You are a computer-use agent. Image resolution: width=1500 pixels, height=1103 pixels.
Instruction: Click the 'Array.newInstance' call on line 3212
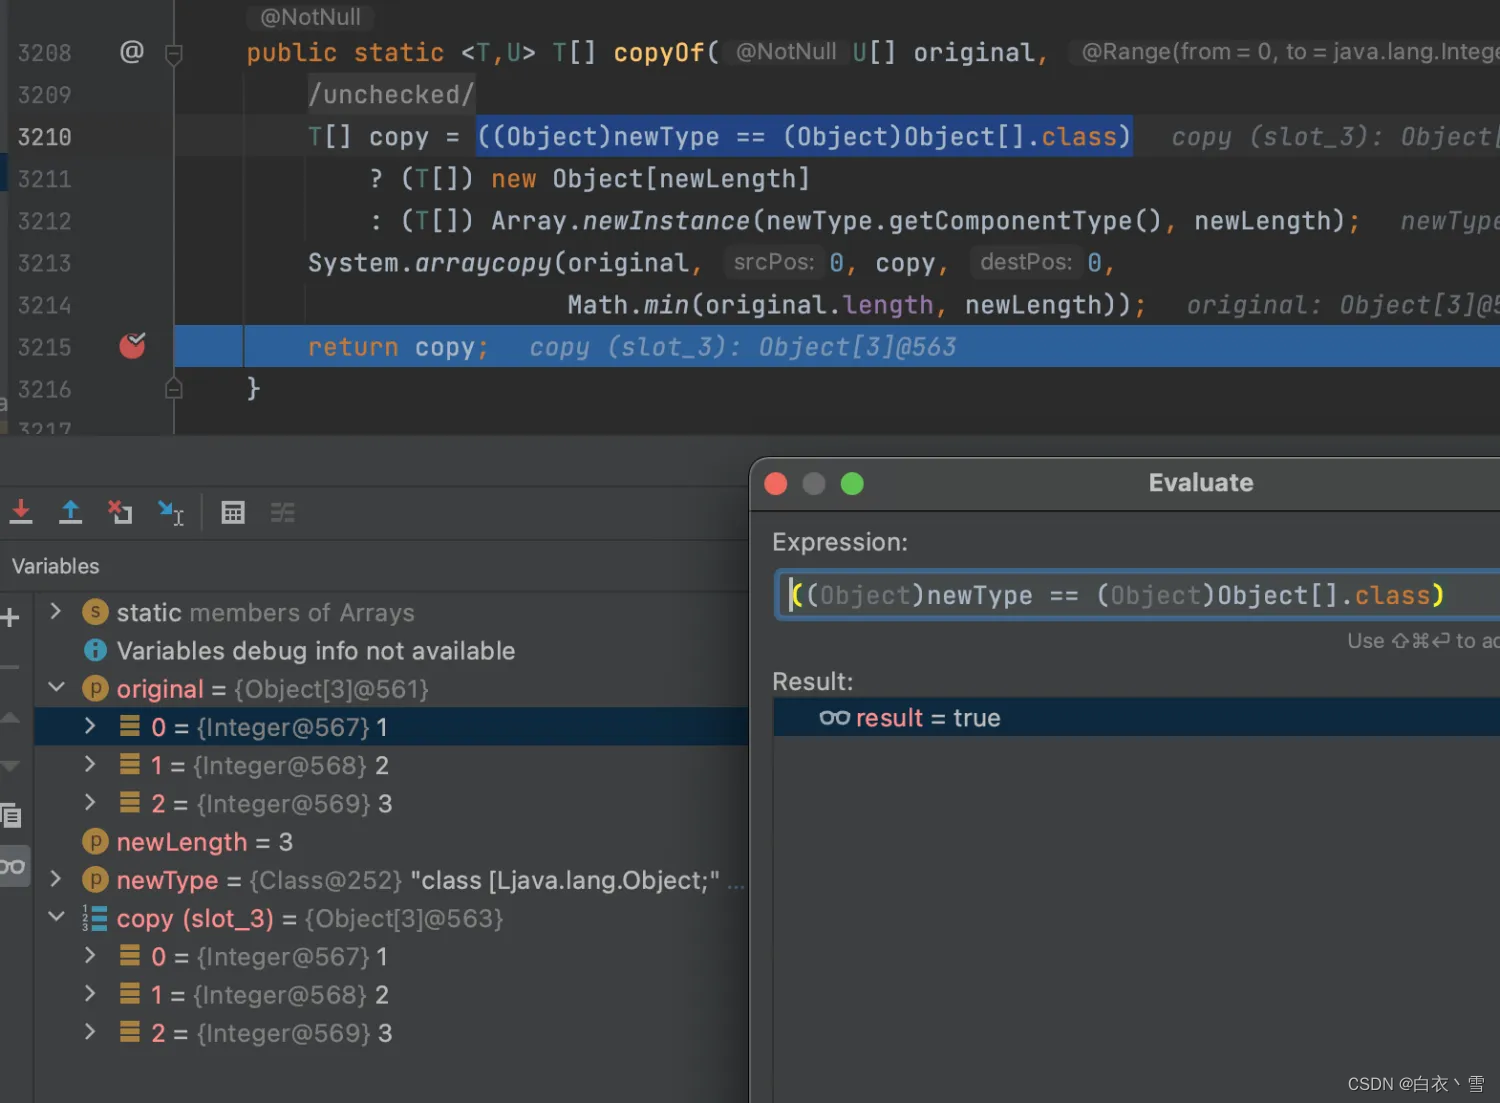point(620,221)
